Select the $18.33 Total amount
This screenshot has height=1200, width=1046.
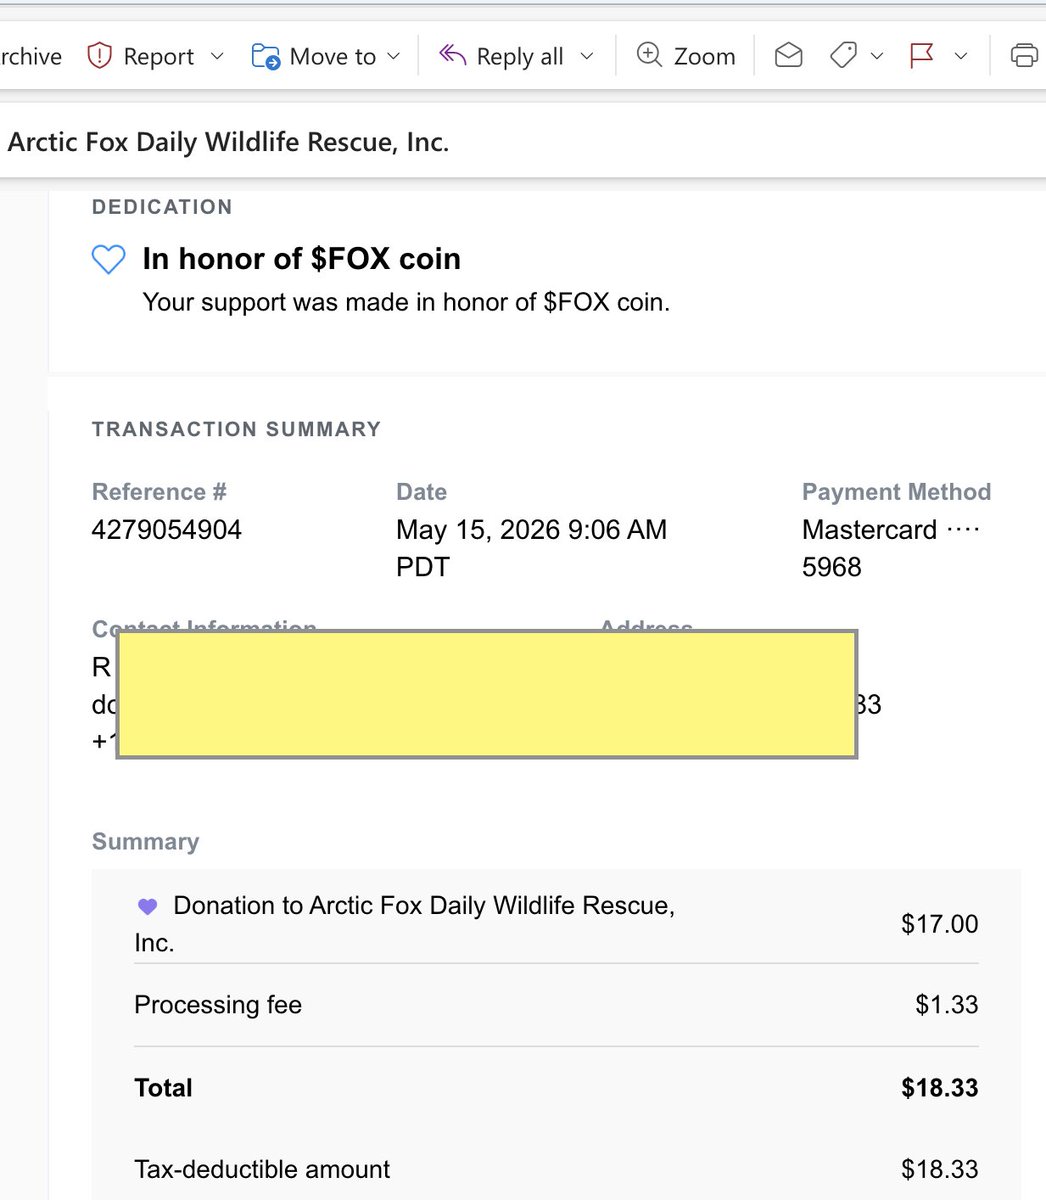click(939, 1088)
